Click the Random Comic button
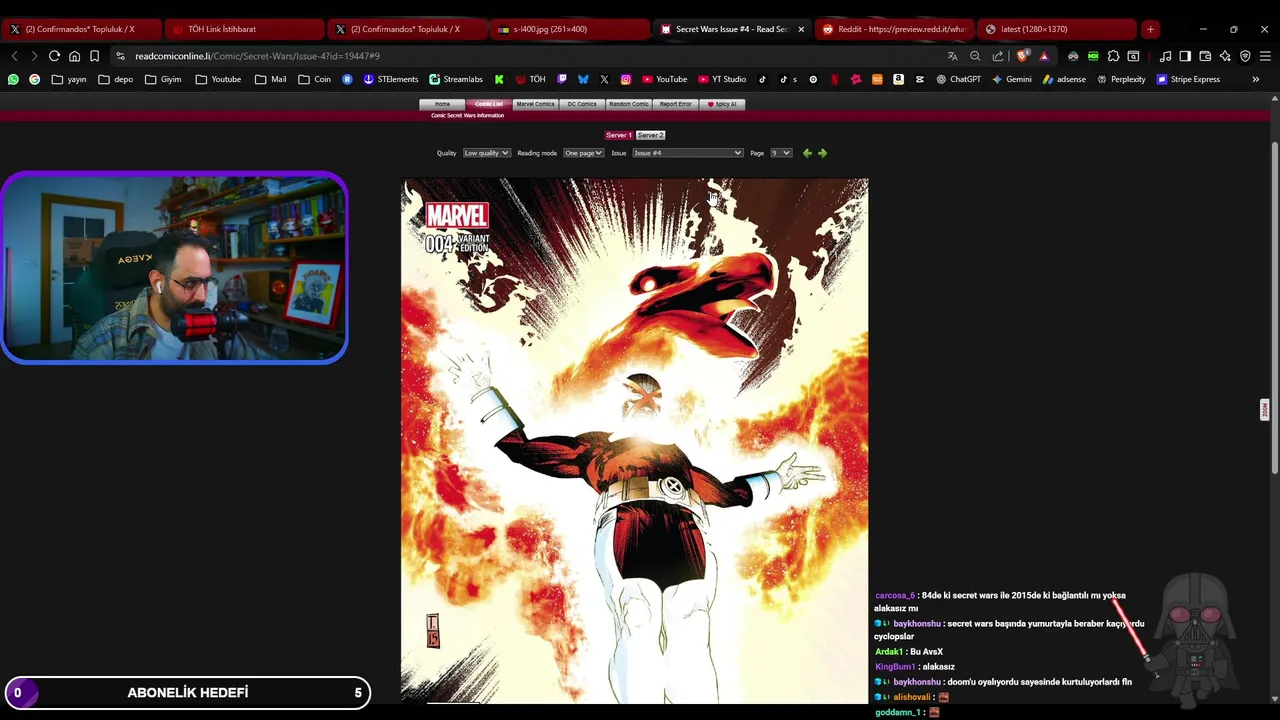The height and width of the screenshot is (720, 1280). (629, 104)
